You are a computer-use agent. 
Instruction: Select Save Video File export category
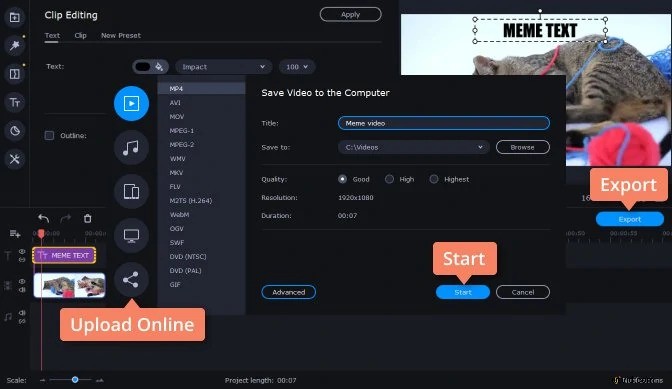pyautogui.click(x=131, y=103)
